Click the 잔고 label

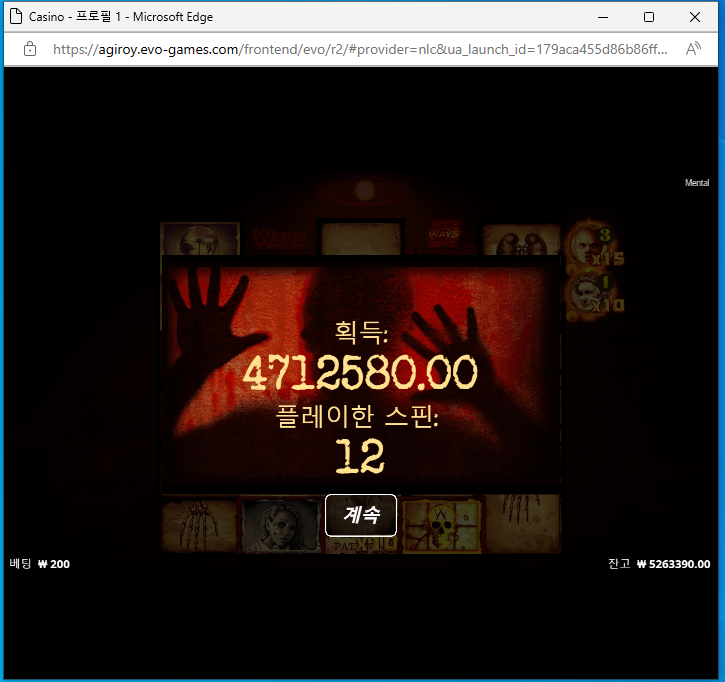tap(619, 564)
